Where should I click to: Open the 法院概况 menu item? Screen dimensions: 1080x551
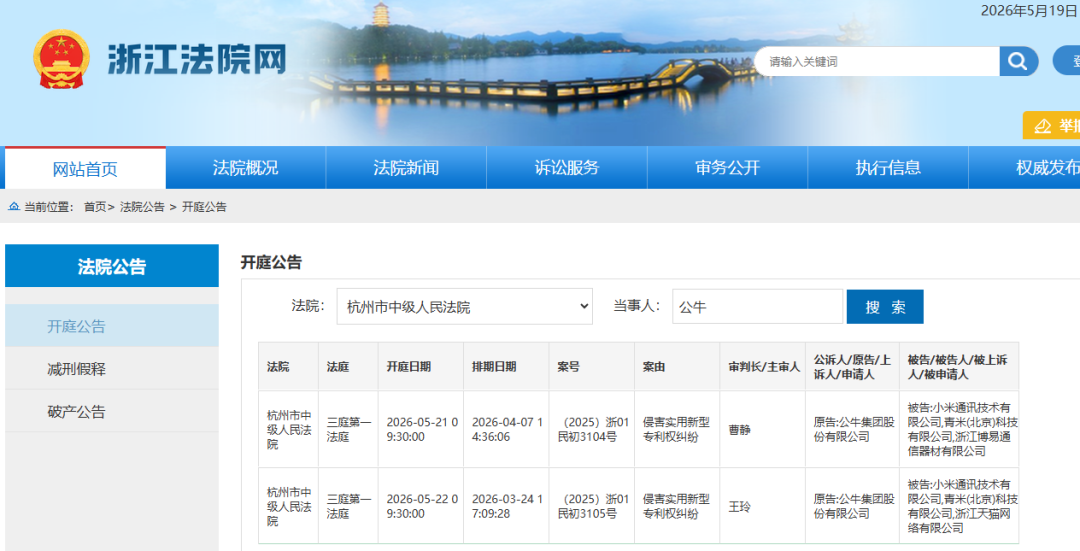point(246,167)
